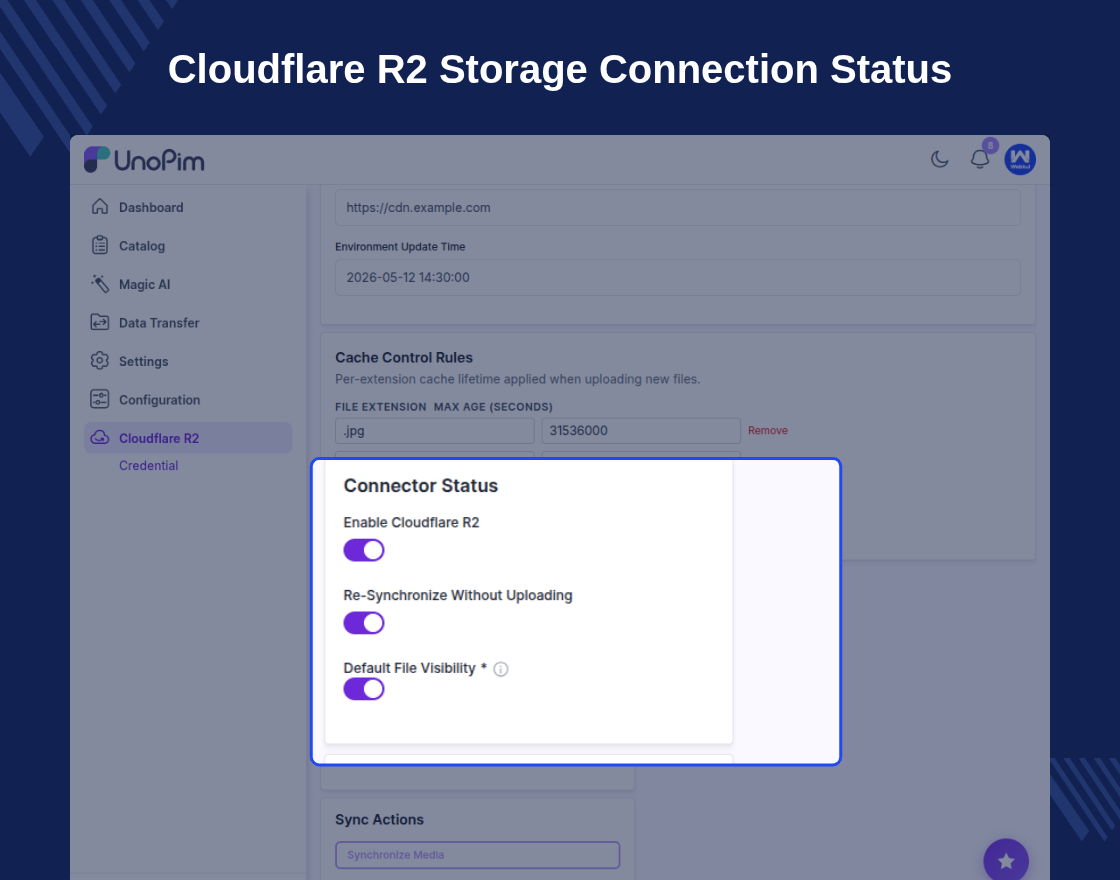This screenshot has width=1120, height=880.
Task: Toggle Default File Visibility switch
Action: 364,689
